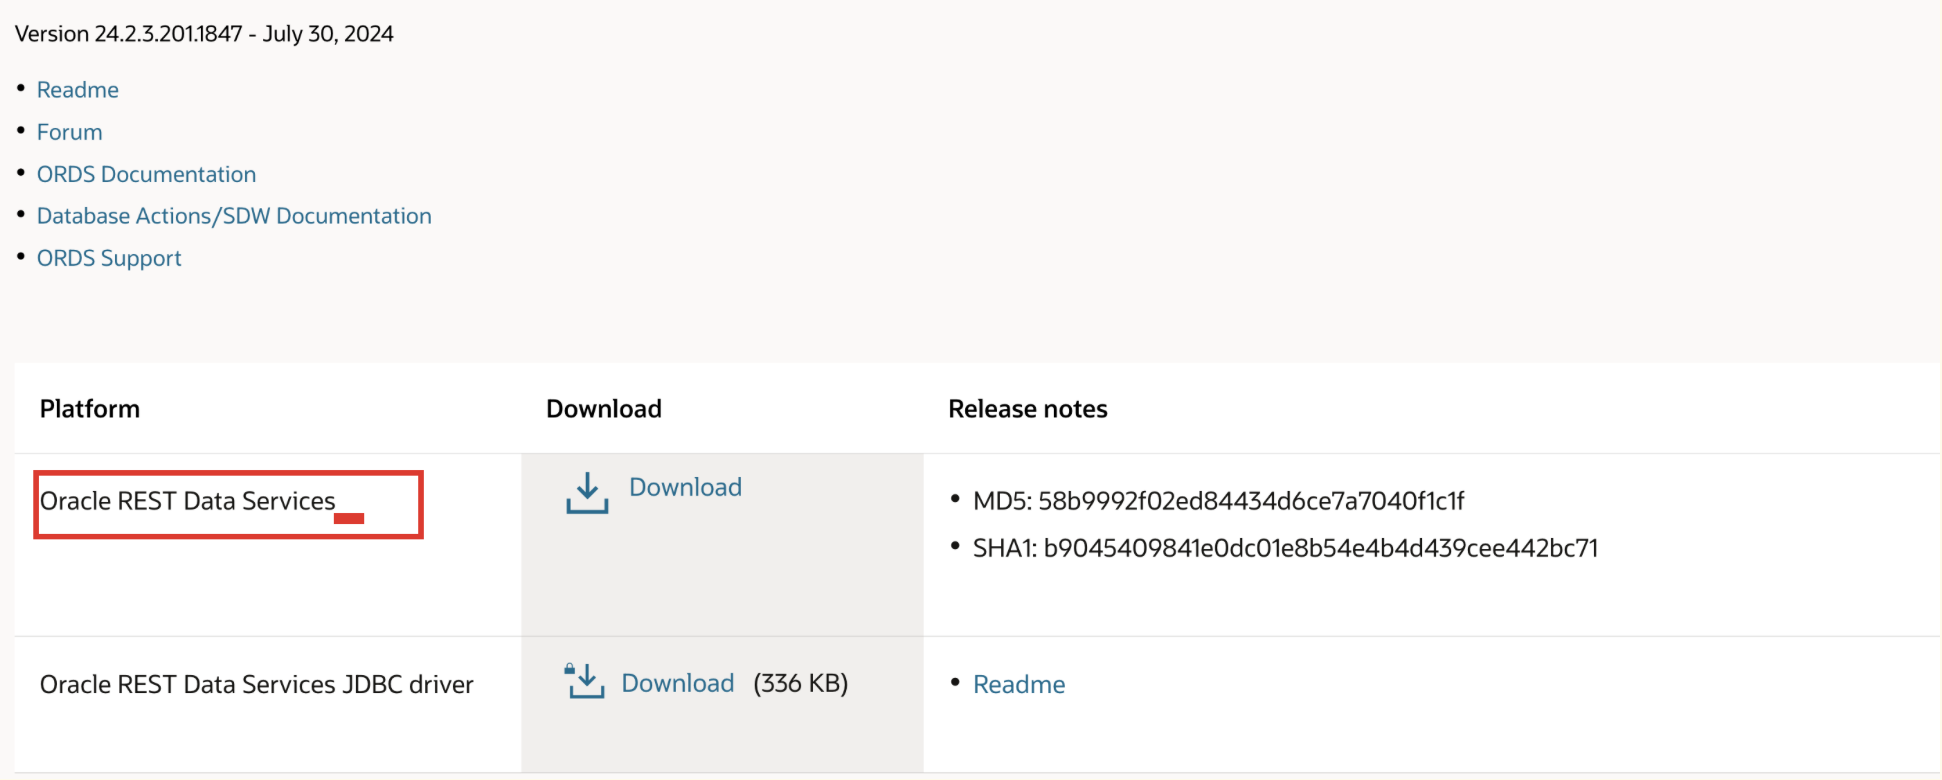1942x780 pixels.
Task: Select the Oracle REST Data Services JDBC driver name
Action: tap(257, 684)
